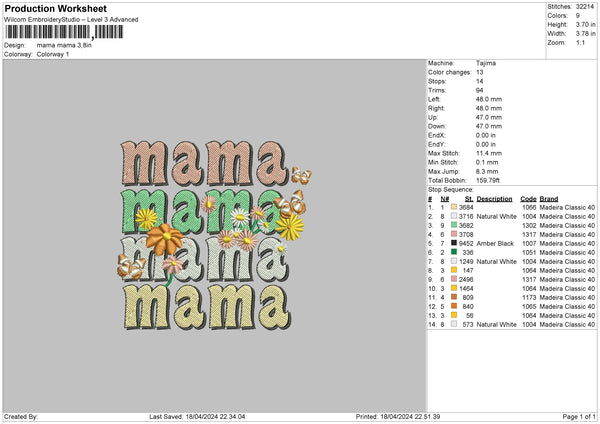Screen dimensions: 600x424
Task: Click the Stitches value '32214'
Action: point(585,7)
